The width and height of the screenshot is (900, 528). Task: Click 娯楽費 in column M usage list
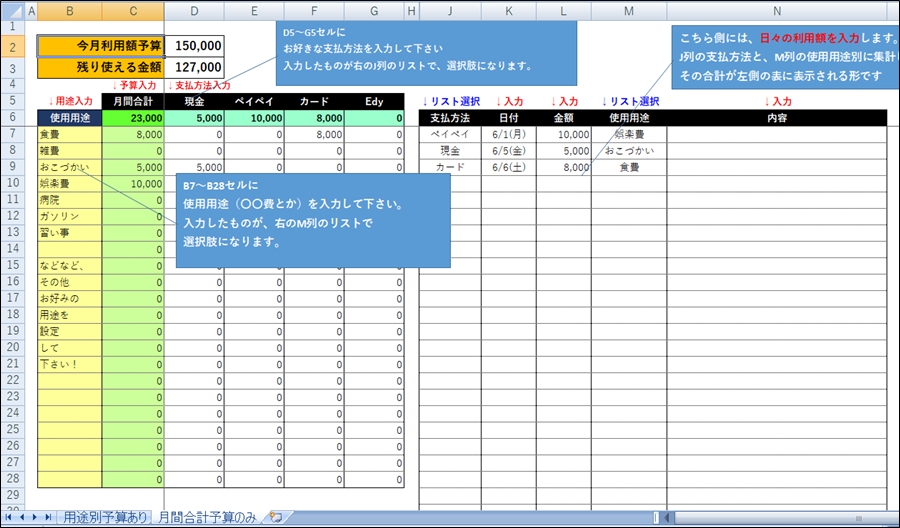[629, 134]
